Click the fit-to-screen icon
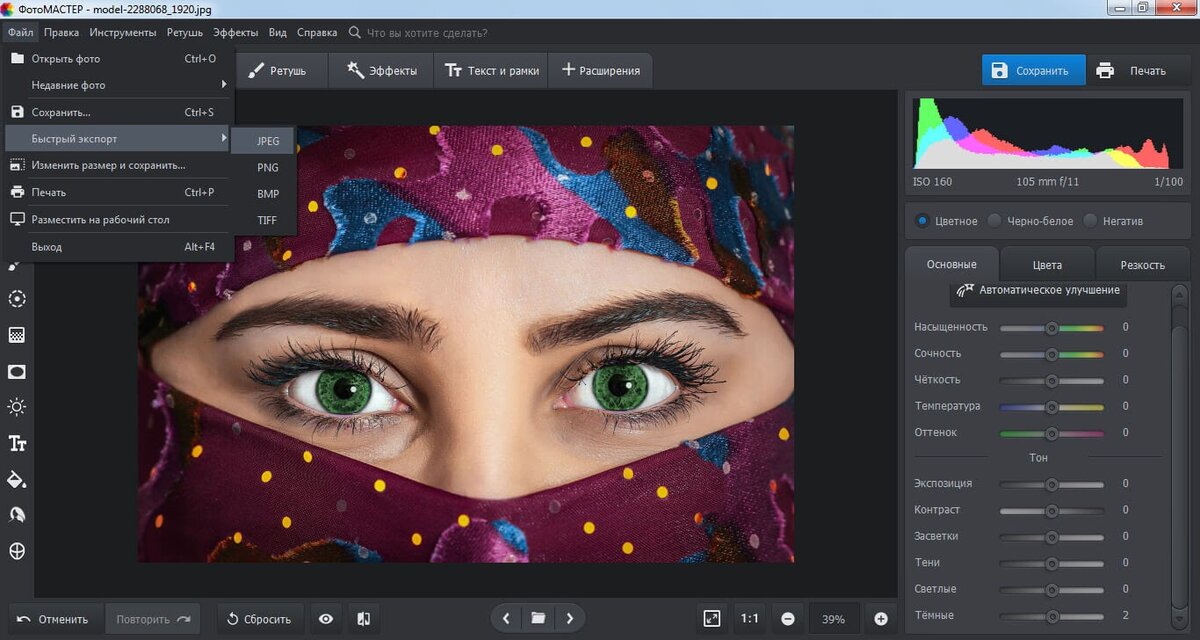This screenshot has height=640, width=1200. pos(711,619)
